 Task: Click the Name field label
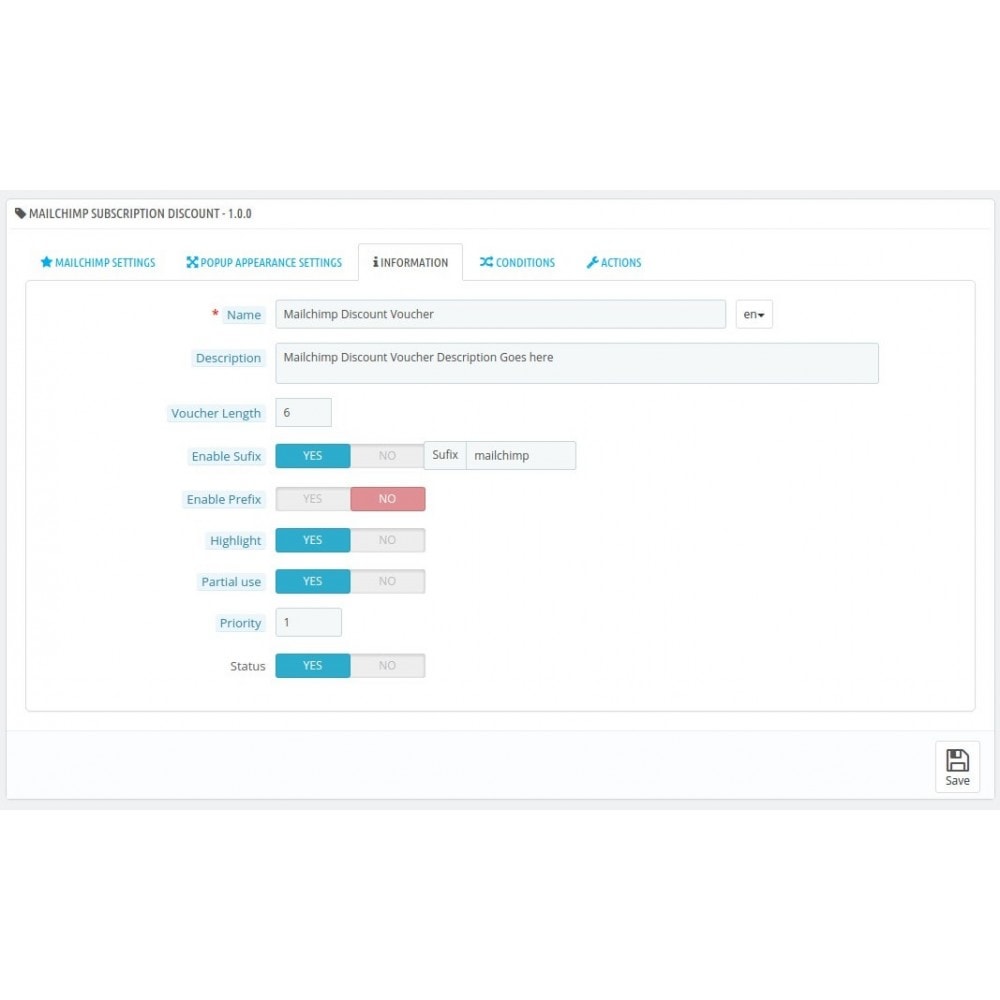click(x=244, y=315)
